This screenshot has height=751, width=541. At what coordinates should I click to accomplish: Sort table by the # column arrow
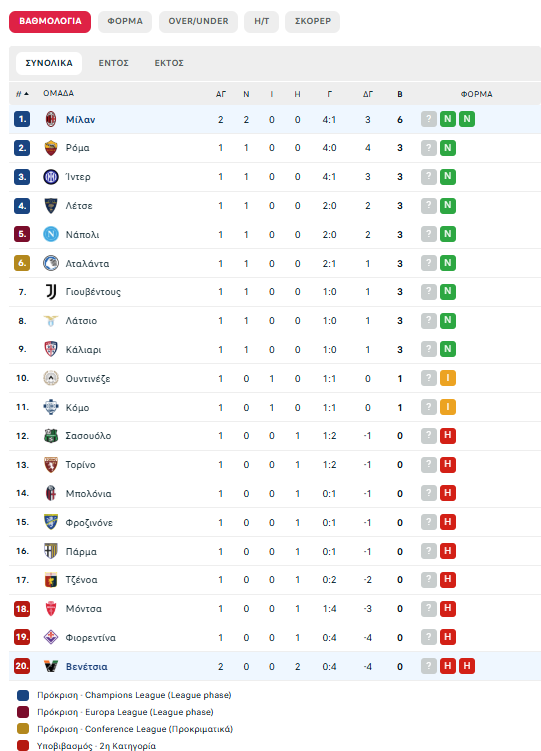coord(26,94)
